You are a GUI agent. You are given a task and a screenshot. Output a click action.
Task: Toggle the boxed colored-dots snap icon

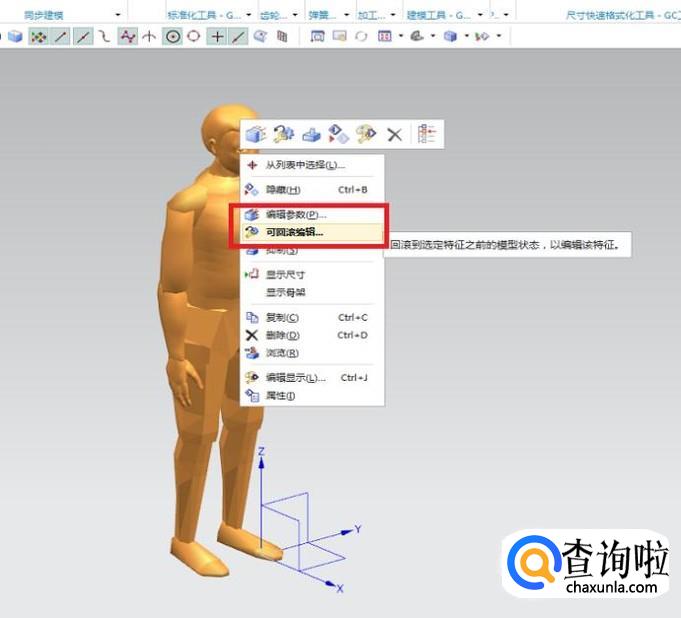tap(39, 36)
